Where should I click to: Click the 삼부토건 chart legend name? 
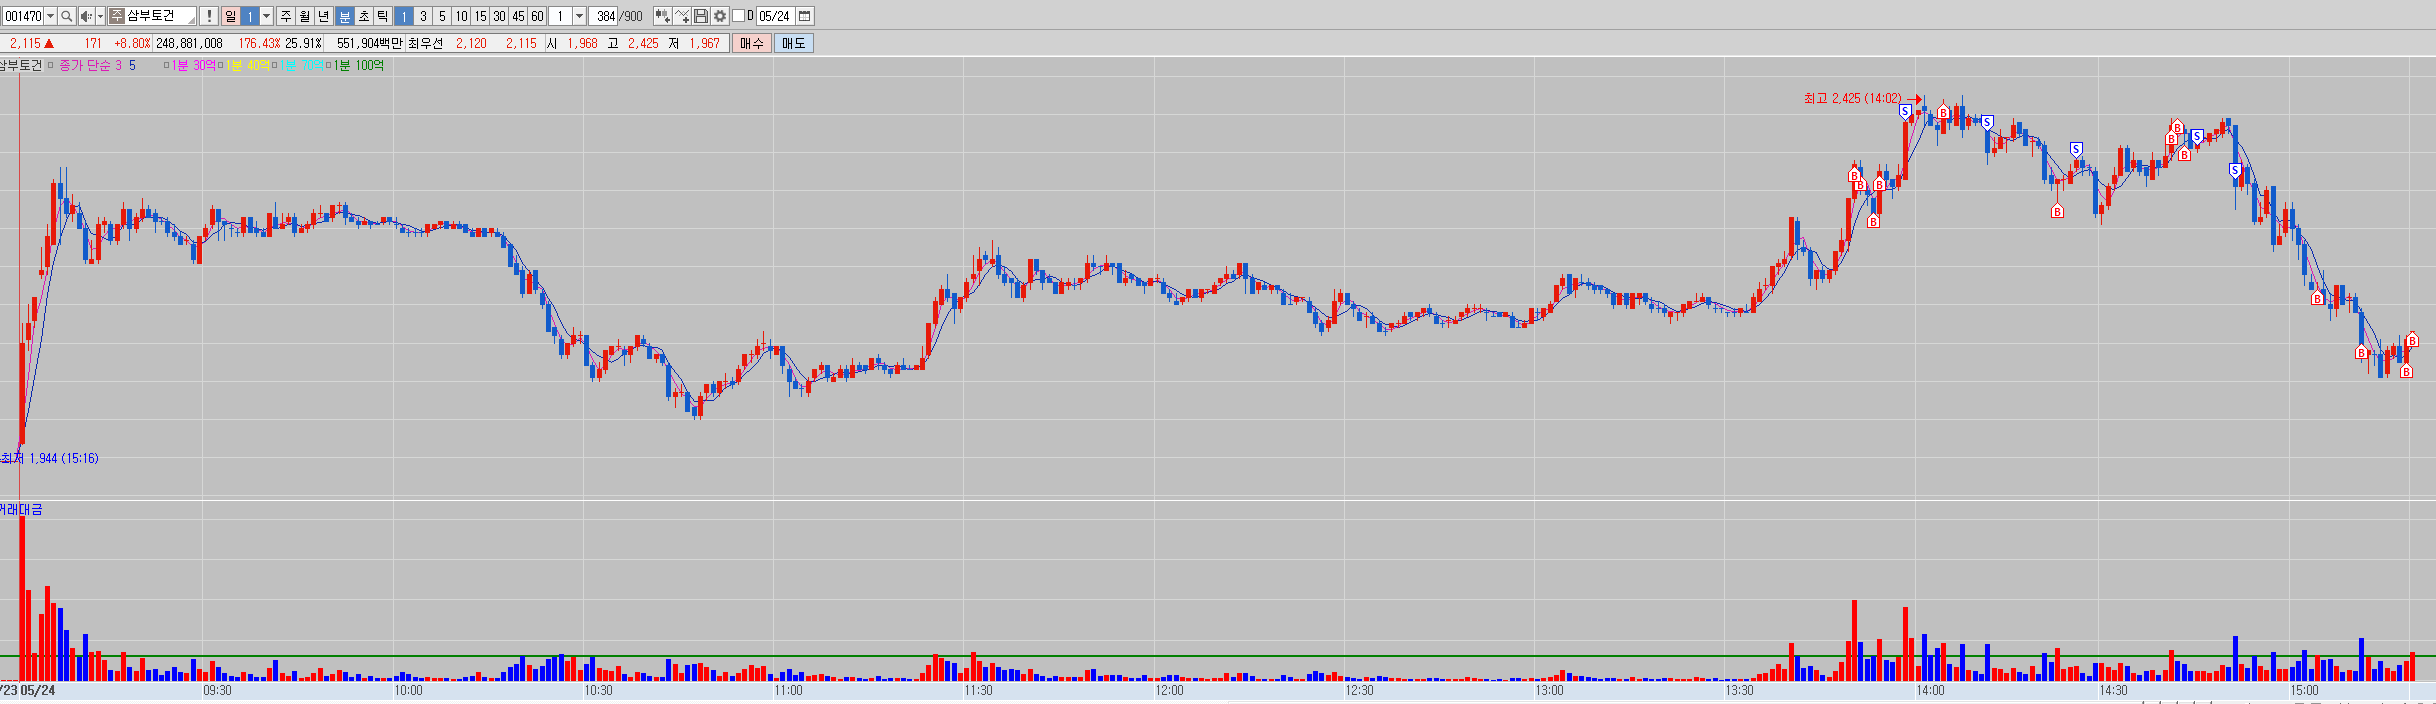20,65
